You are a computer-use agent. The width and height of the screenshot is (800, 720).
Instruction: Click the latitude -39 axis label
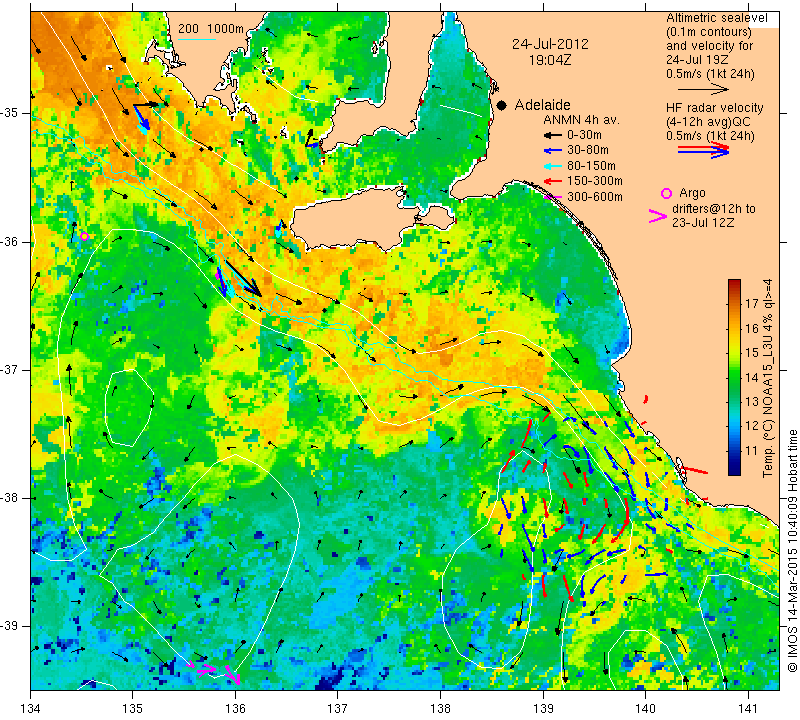(x=10, y=626)
